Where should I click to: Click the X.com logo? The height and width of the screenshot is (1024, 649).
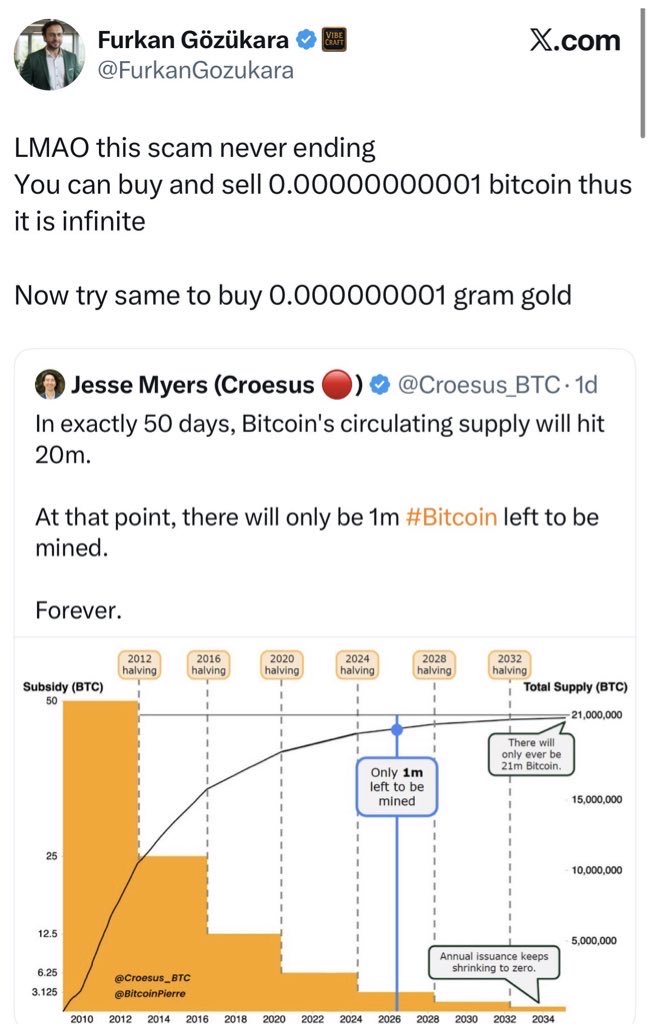point(574,40)
